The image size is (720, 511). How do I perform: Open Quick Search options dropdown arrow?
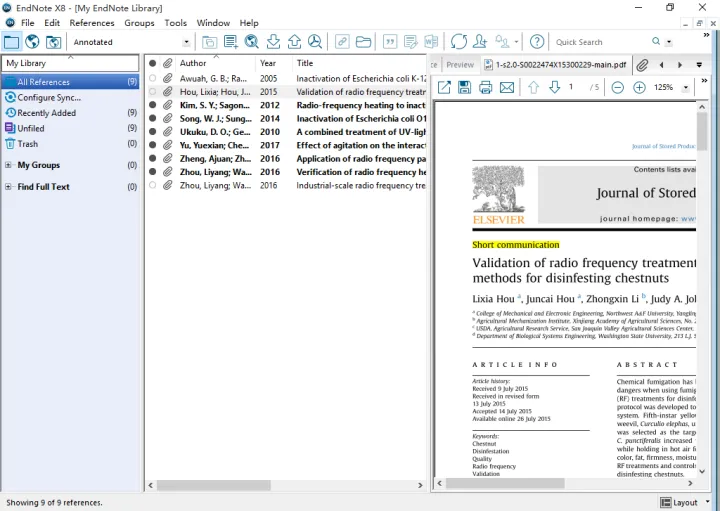[669, 42]
